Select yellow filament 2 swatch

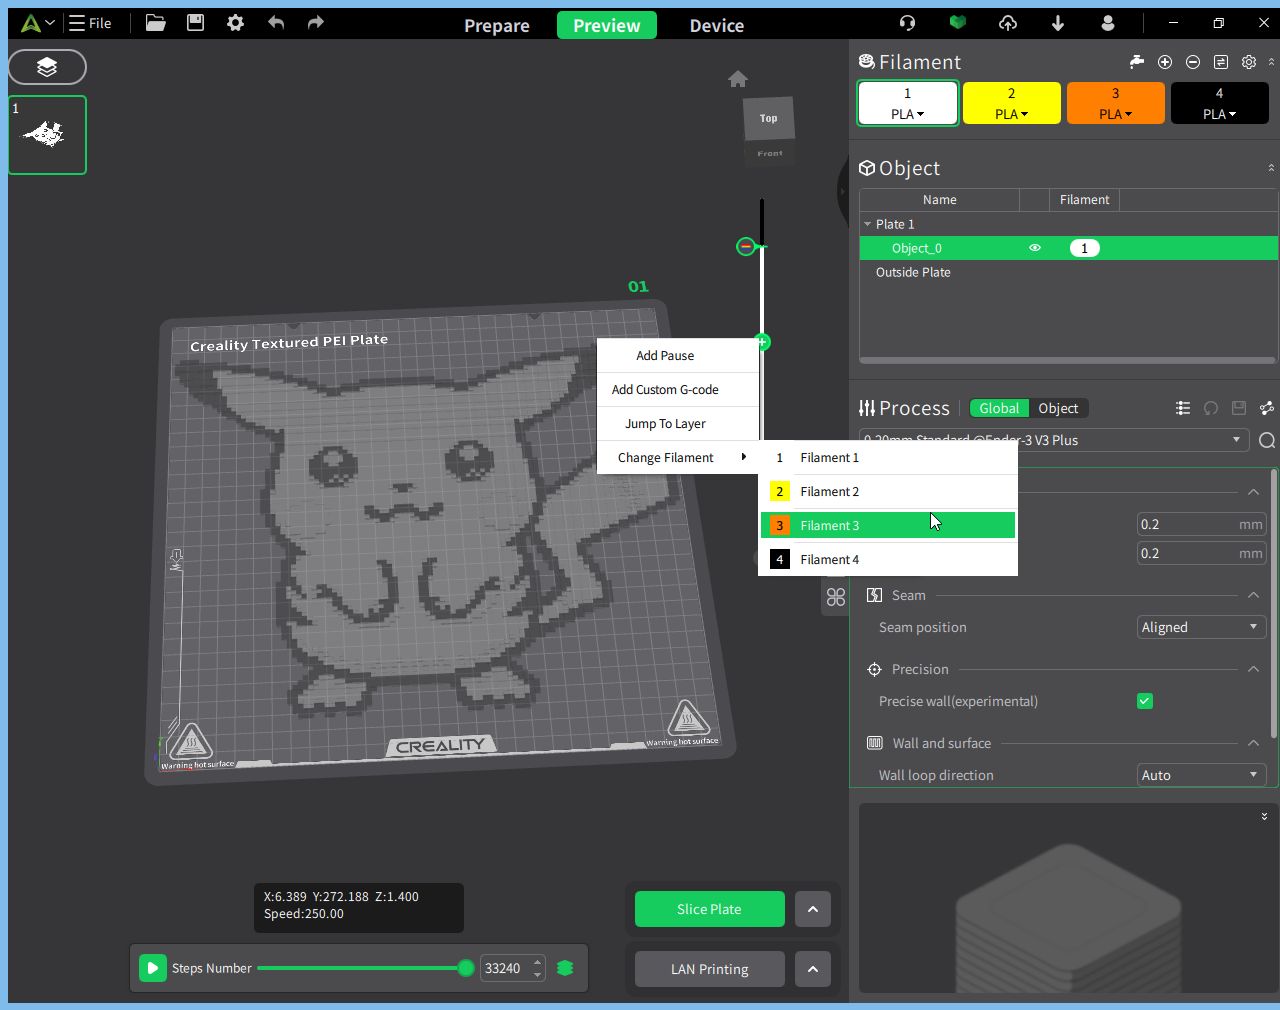[1012, 103]
